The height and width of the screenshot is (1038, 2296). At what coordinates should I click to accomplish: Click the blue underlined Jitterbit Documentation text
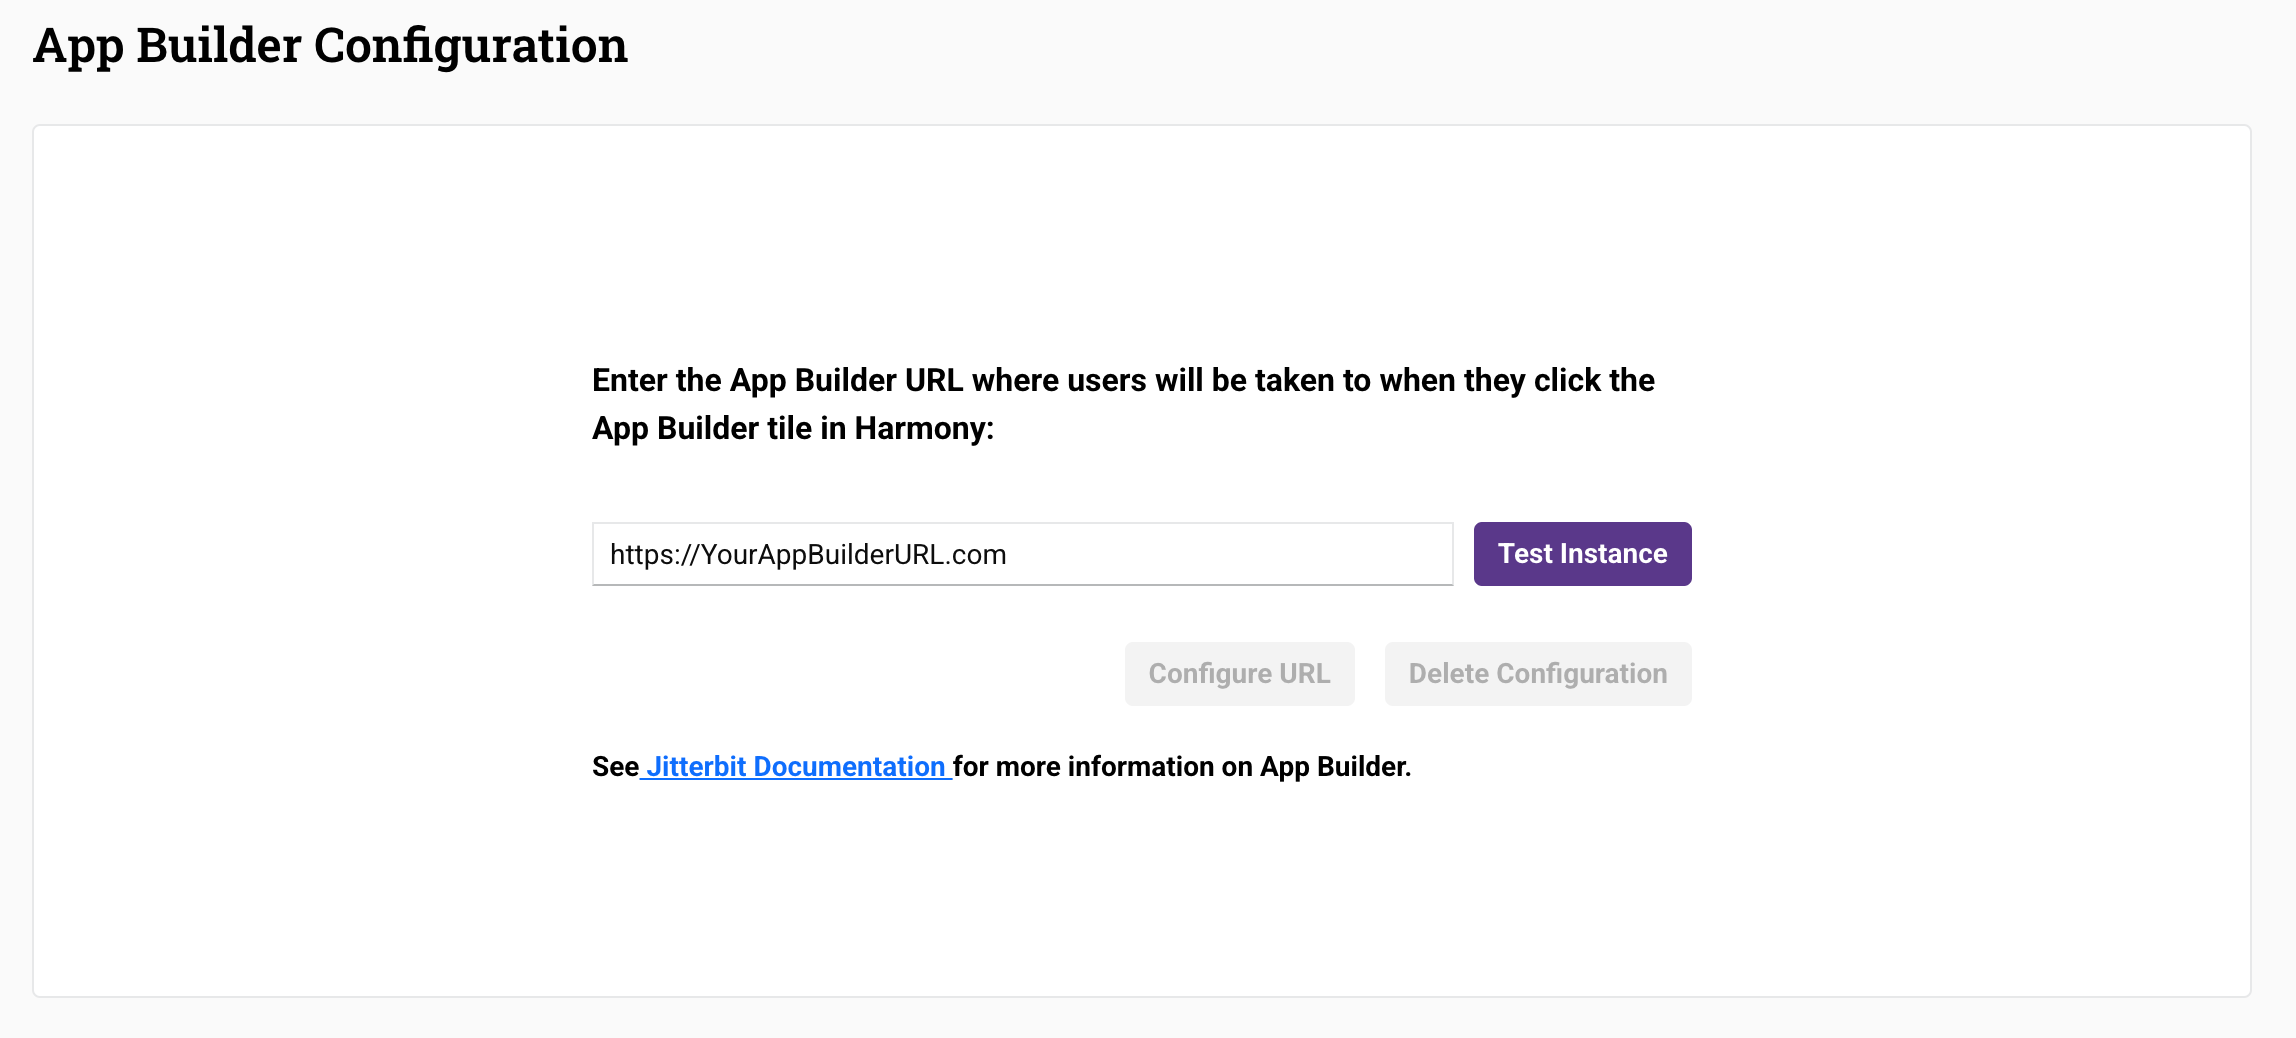tap(795, 766)
